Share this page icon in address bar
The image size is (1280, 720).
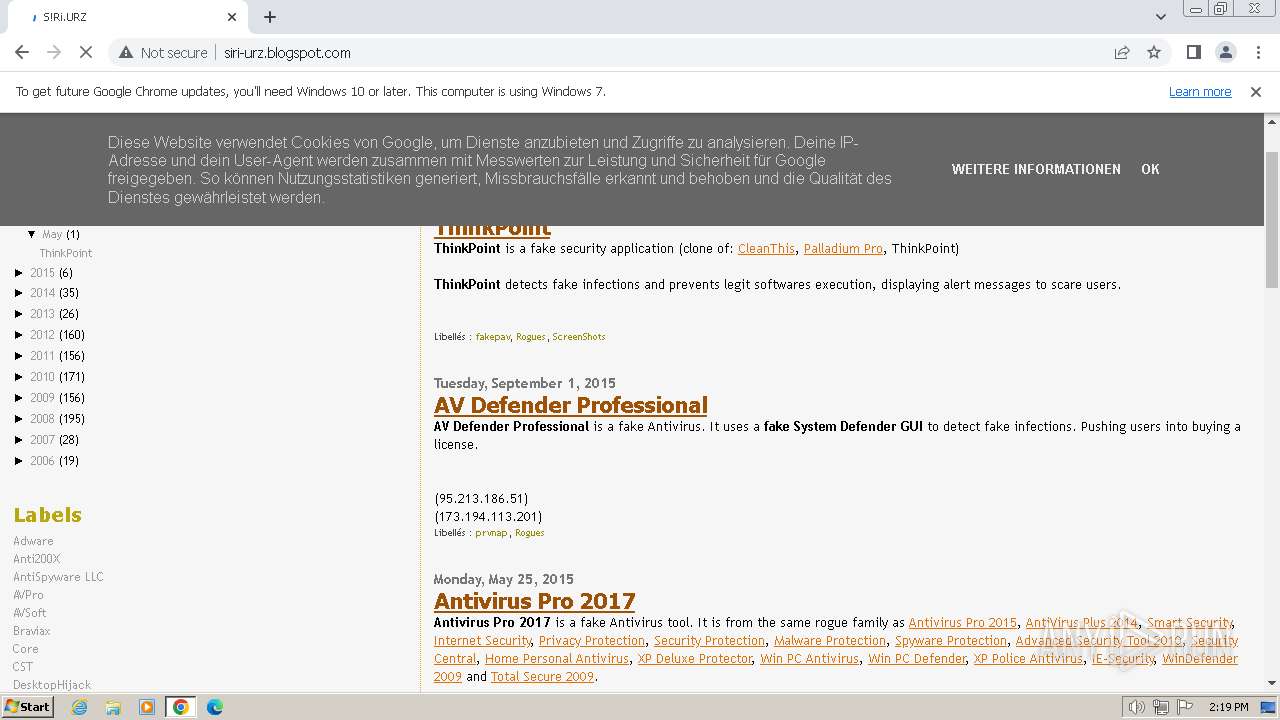coord(1122,53)
